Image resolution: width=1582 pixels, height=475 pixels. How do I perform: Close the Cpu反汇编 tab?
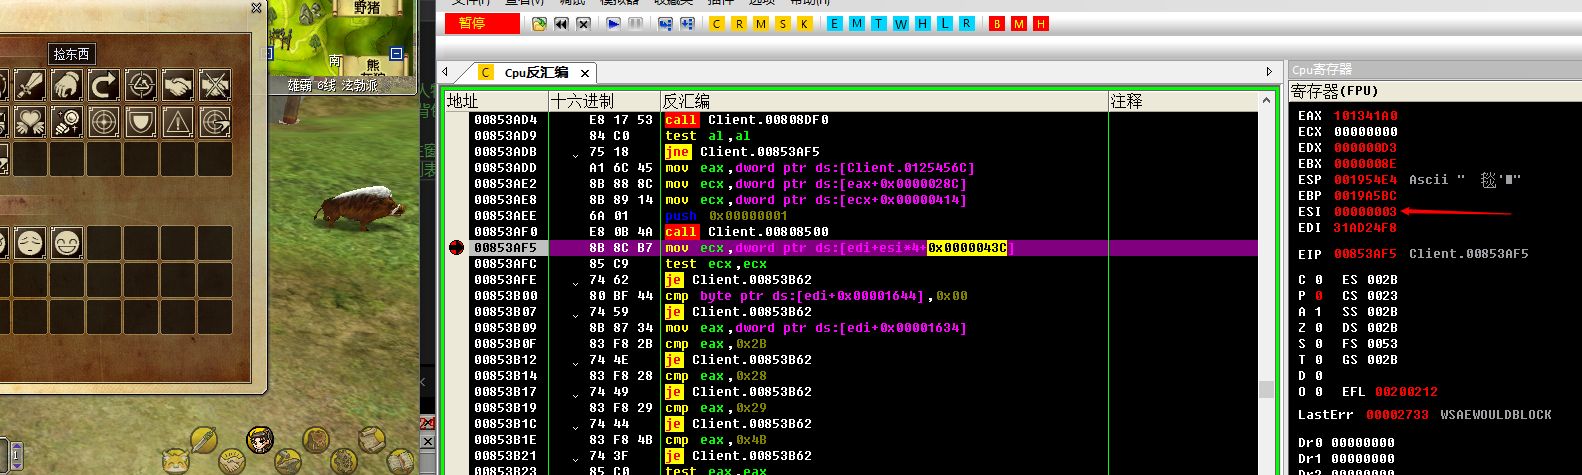click(x=585, y=73)
